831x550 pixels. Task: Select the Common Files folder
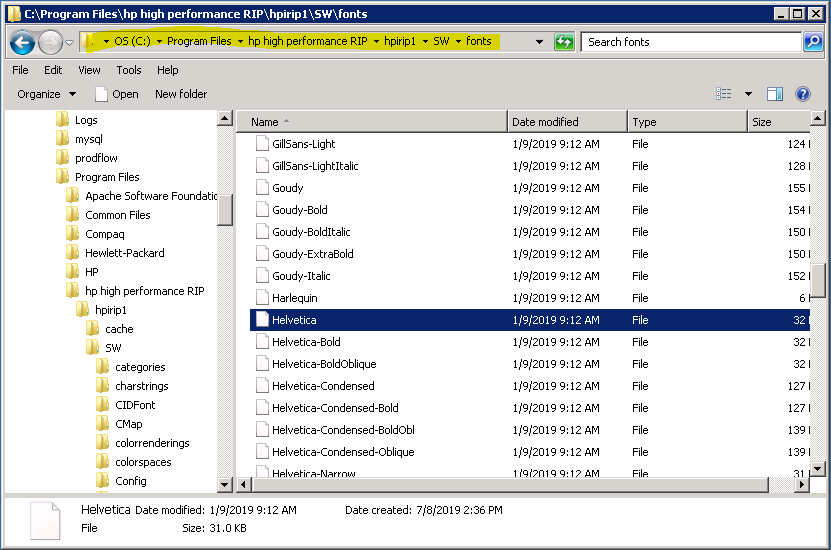(108, 215)
